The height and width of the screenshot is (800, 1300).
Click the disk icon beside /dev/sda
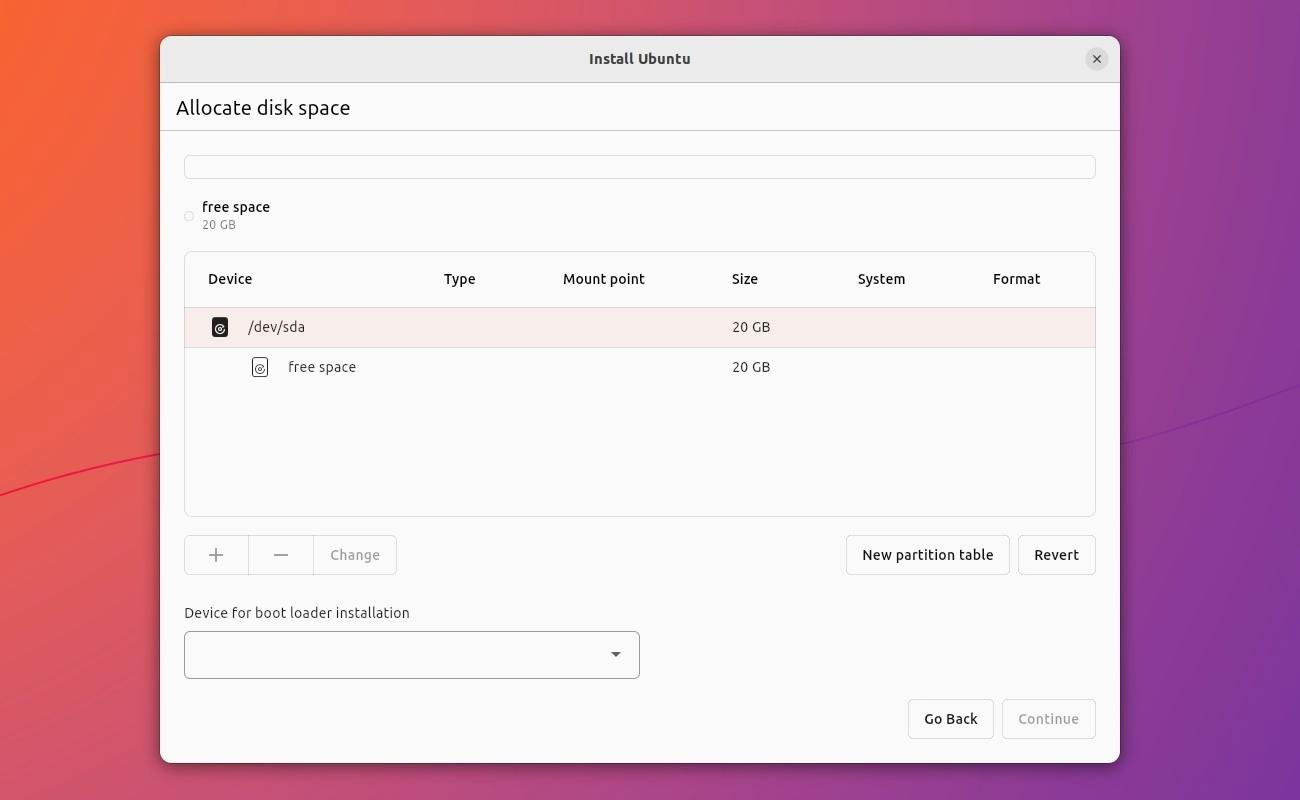point(220,327)
